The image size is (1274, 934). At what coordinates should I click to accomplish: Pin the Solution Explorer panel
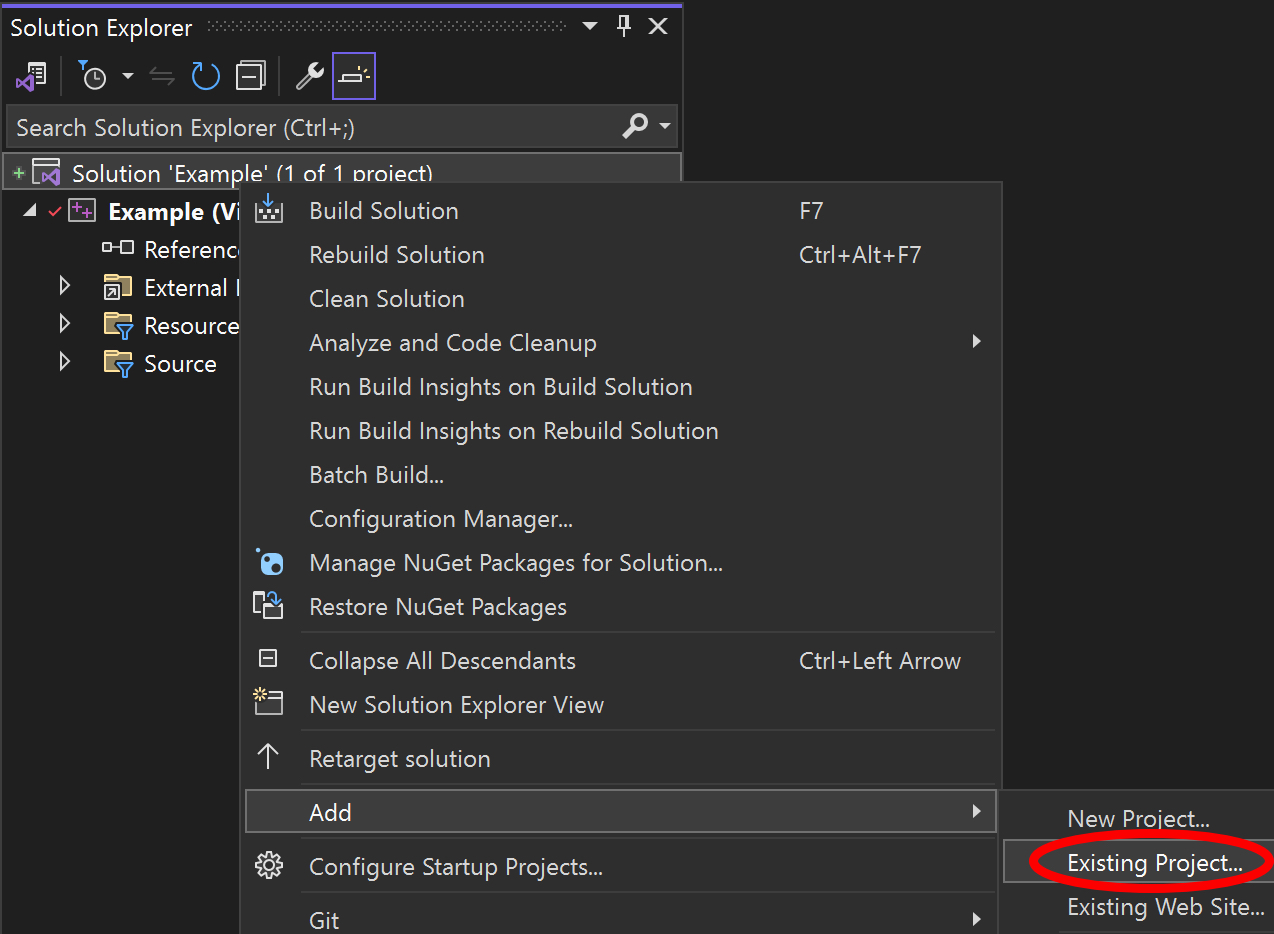pyautogui.click(x=624, y=27)
